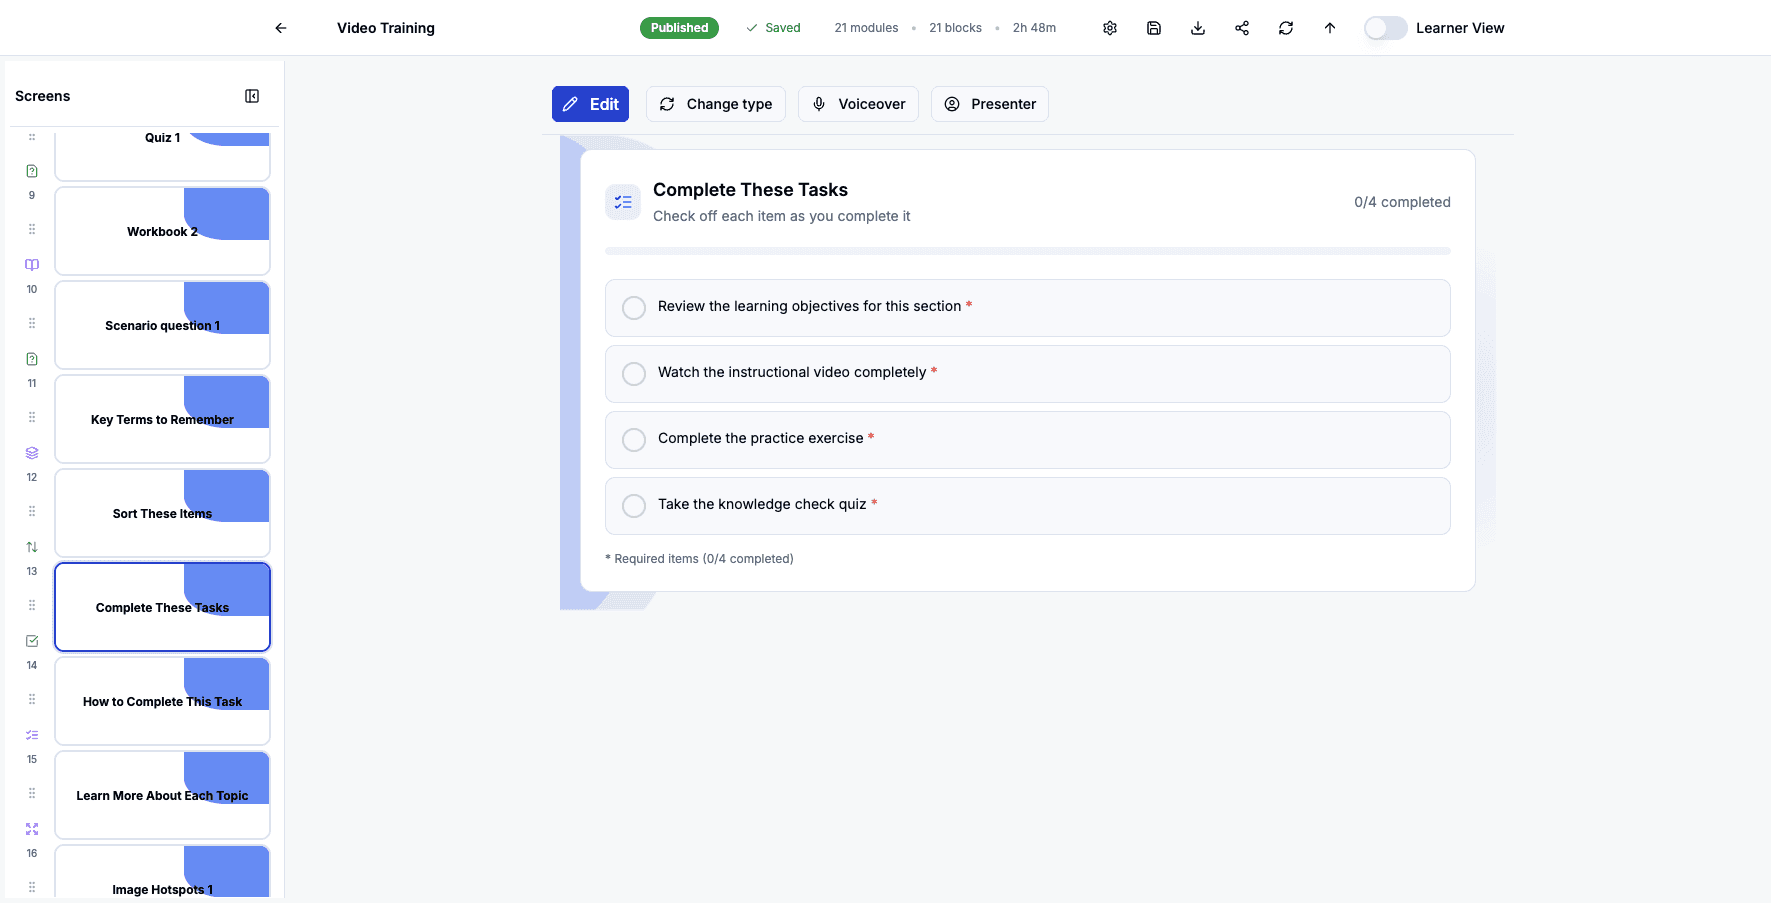Viewport: 1771px width, 903px height.
Task: Select How to Complete This Task thumbnail
Action: point(162,701)
